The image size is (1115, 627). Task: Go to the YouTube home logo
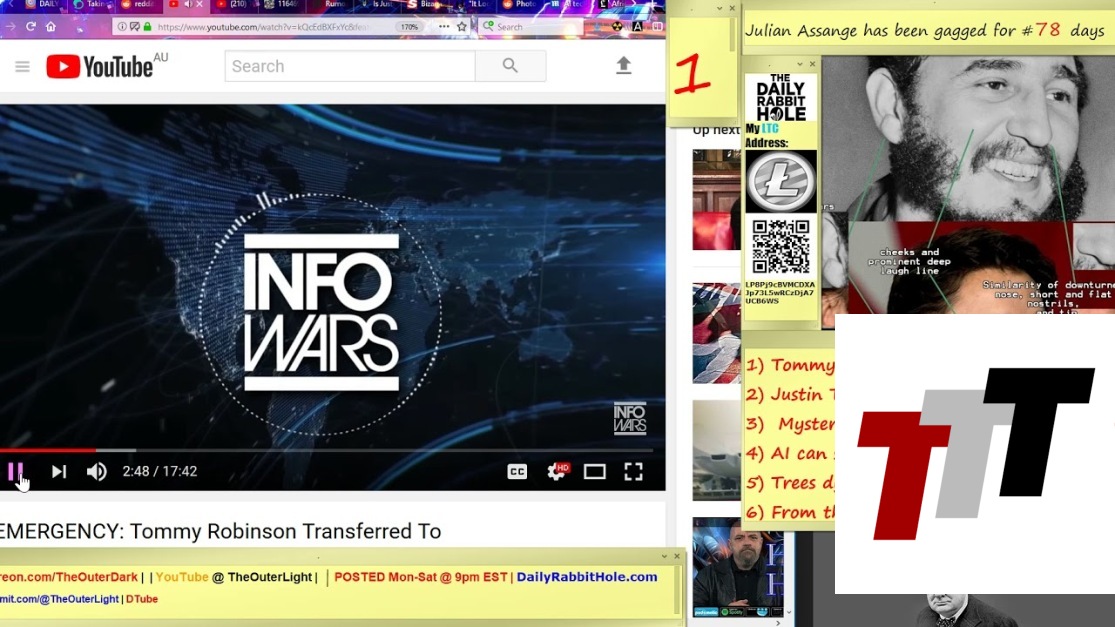99,67
